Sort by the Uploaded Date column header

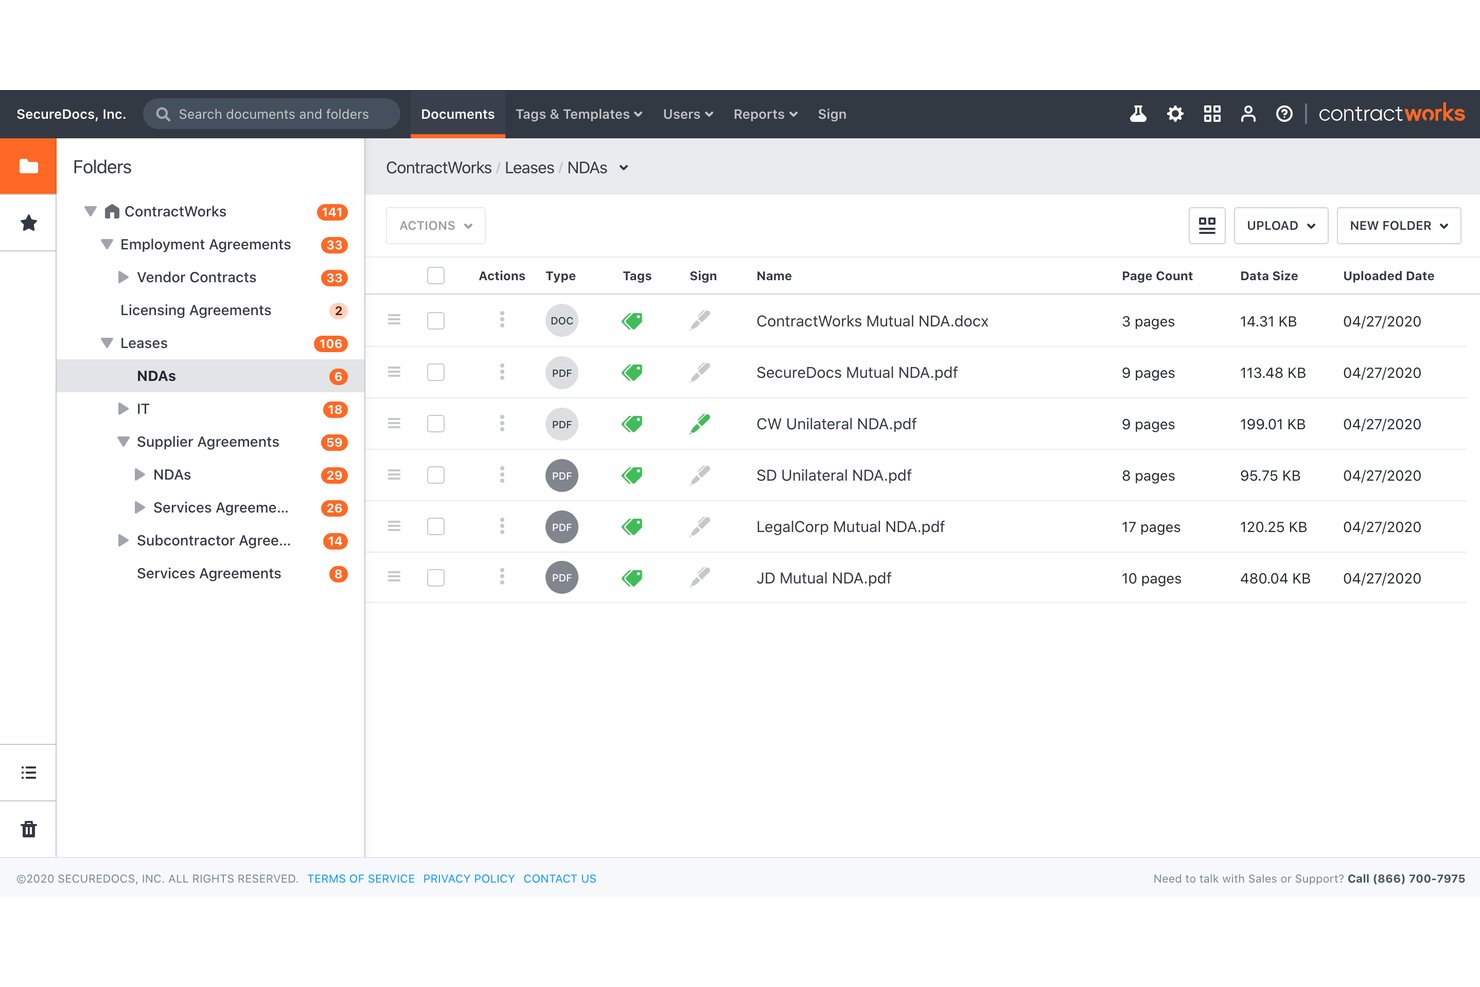1388,276
